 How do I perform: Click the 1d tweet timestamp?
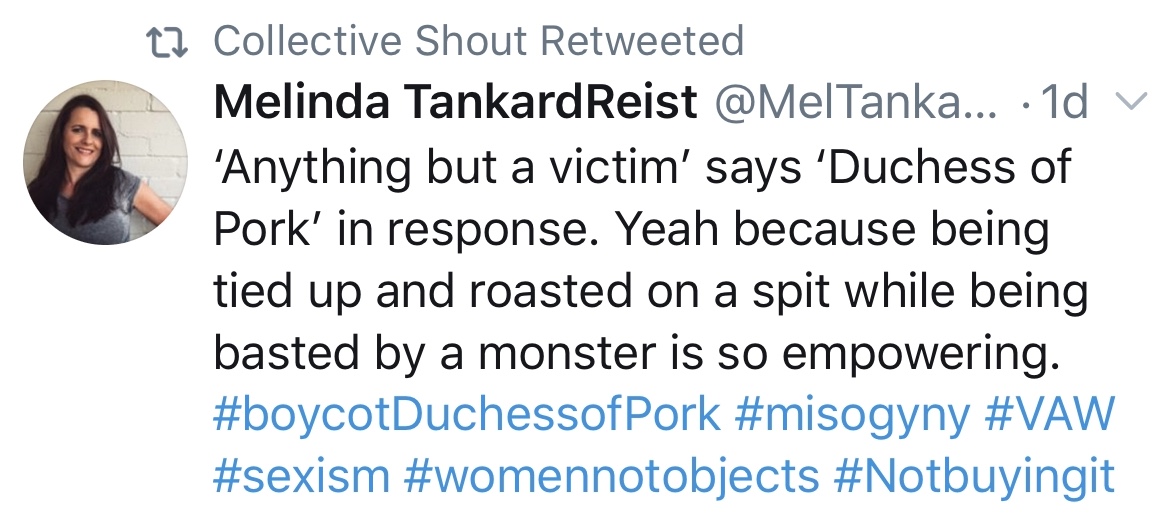1062,103
